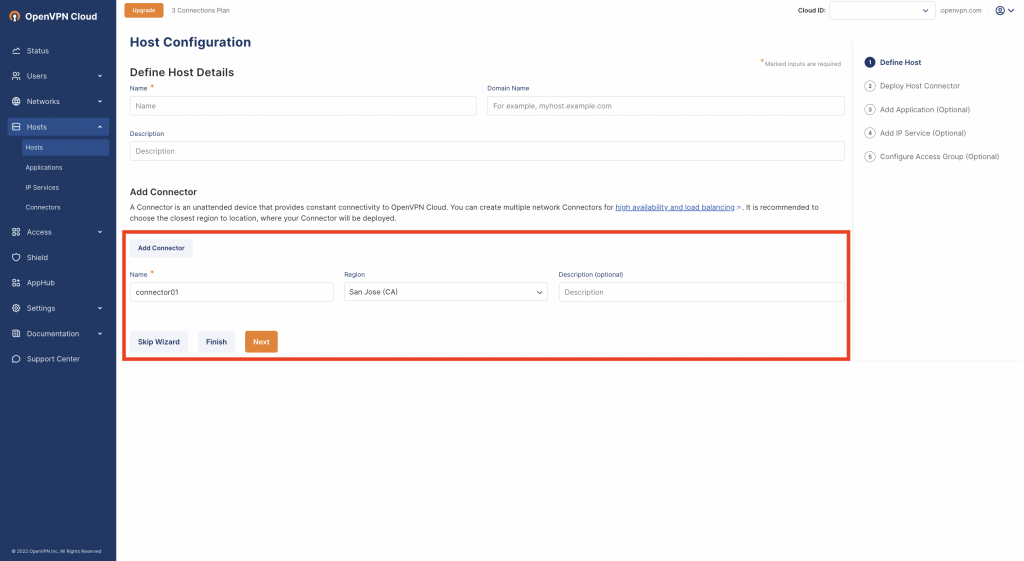The width and height of the screenshot is (1024, 561).
Task: Click the step 4 circle icon
Action: tap(870, 133)
